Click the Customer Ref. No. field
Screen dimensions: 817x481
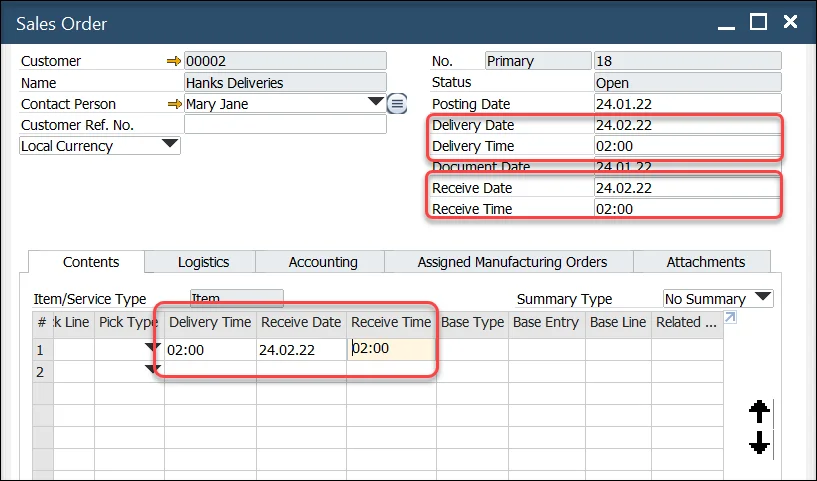(x=285, y=125)
